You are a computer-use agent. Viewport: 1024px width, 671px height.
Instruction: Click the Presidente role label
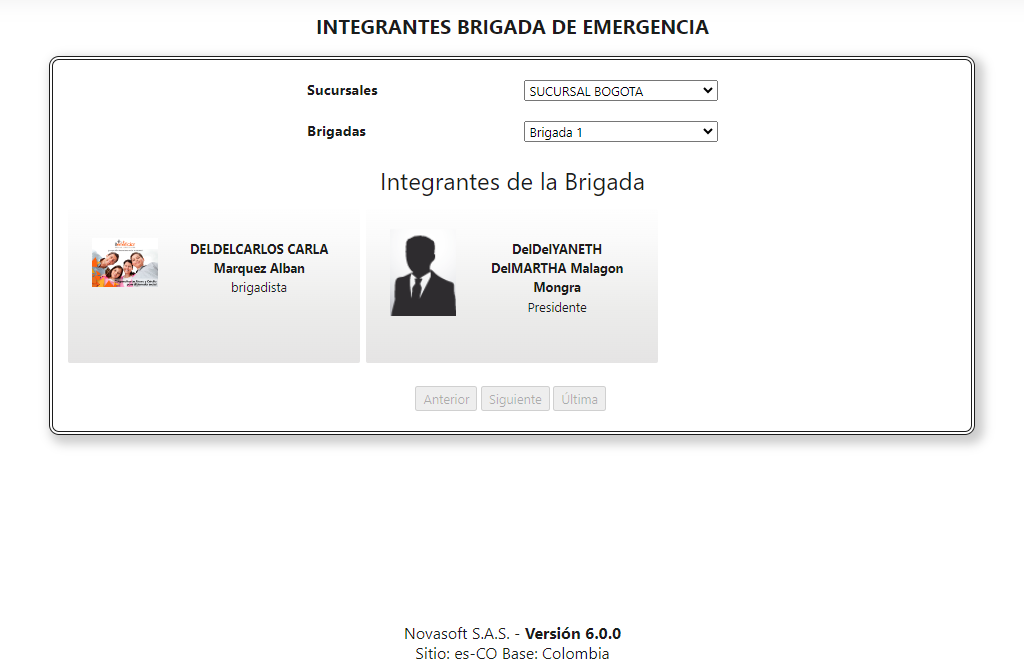pos(557,307)
